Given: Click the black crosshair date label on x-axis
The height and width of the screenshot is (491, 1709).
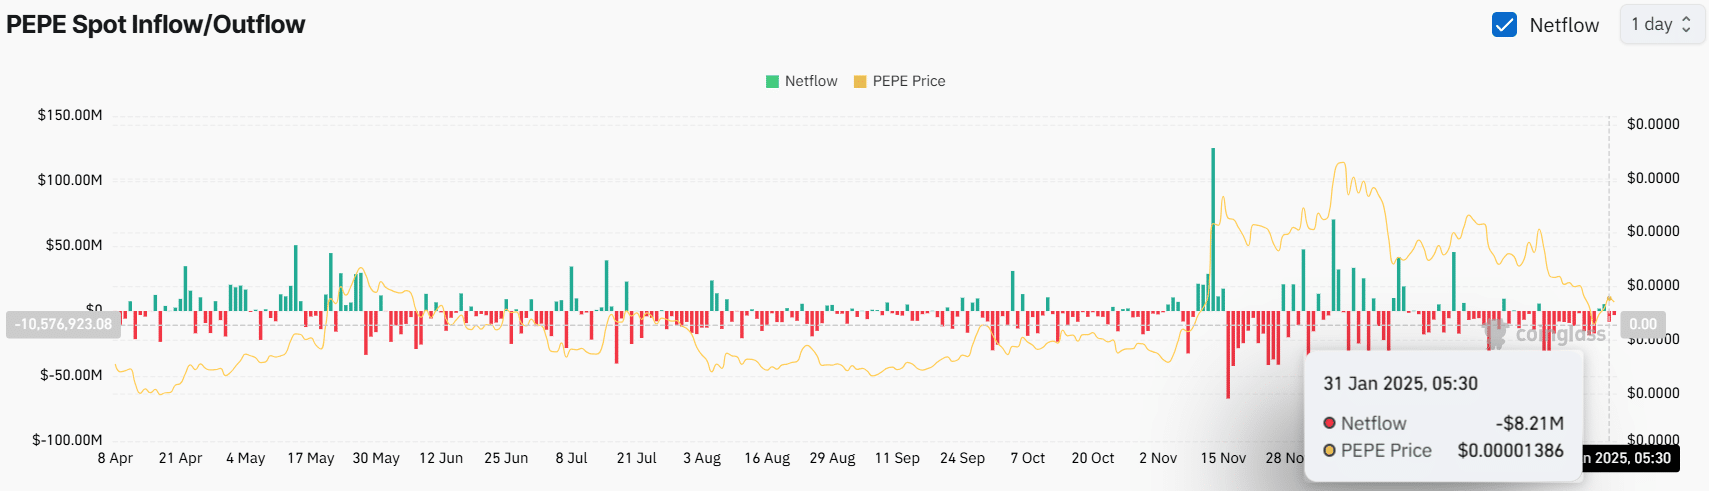Looking at the screenshot, I should (1628, 458).
